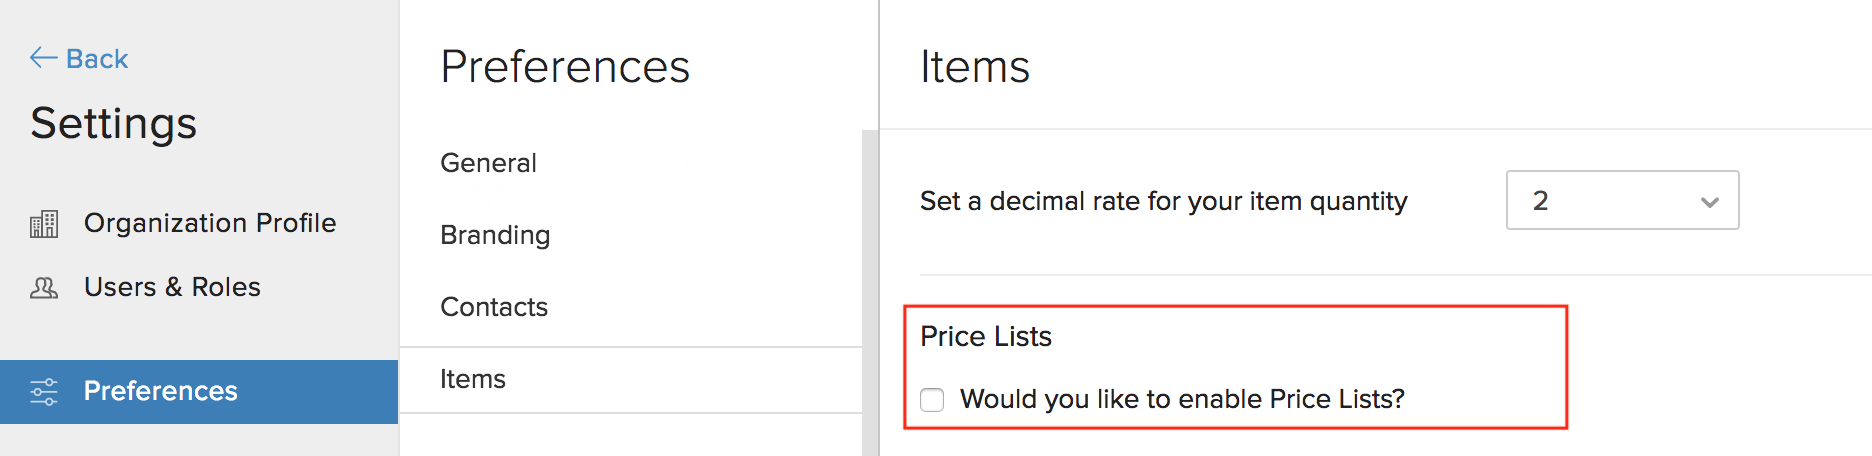Image resolution: width=1872 pixels, height=456 pixels.
Task: Select the highlighted Preferences sidebar label
Action: (x=160, y=391)
